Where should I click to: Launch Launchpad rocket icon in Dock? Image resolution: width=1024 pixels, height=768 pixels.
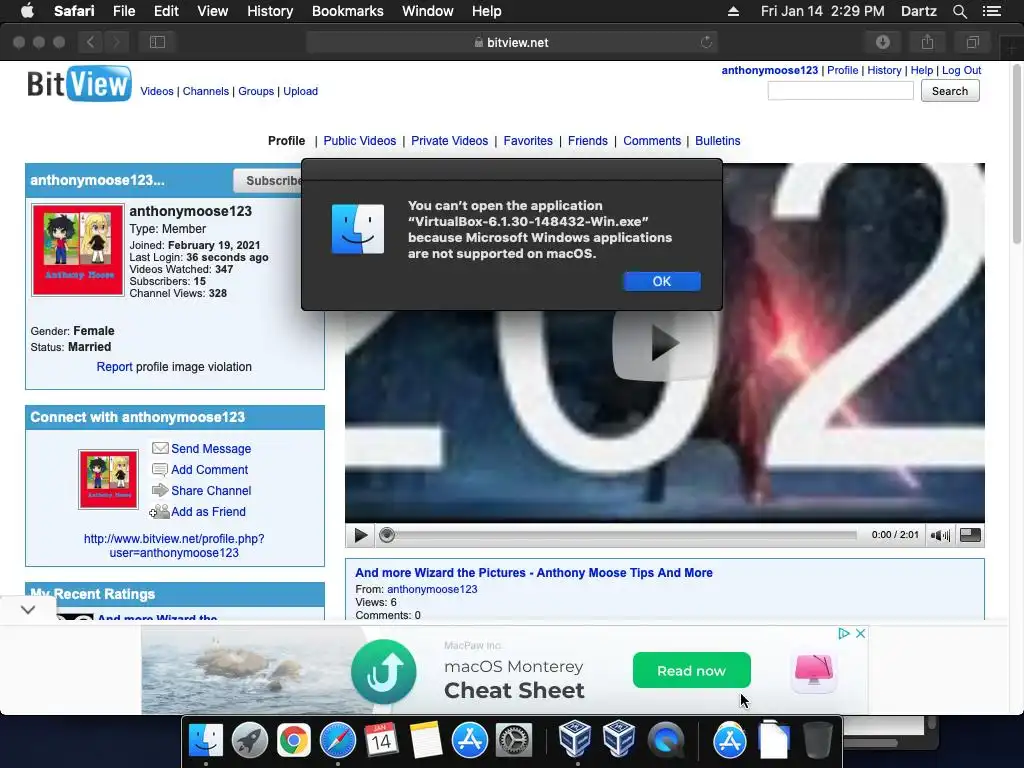pos(249,741)
